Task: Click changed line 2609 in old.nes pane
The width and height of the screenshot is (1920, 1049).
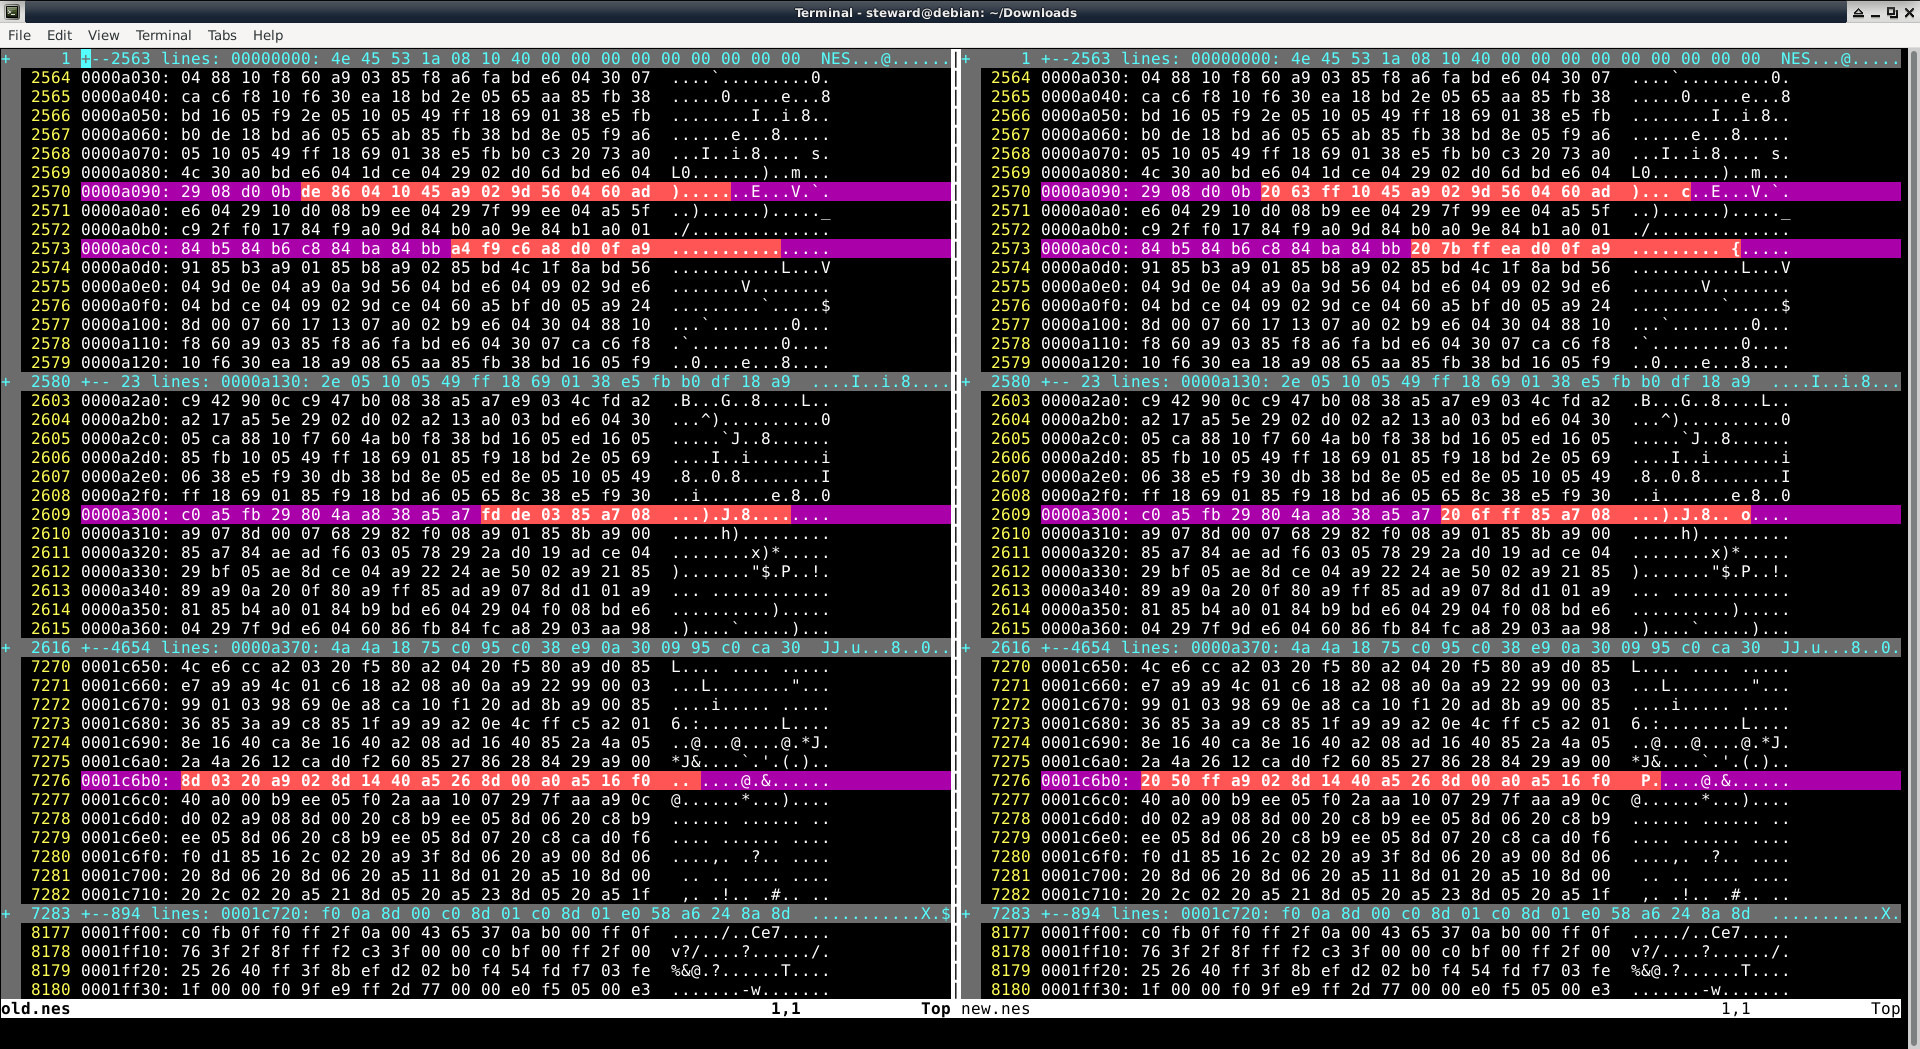Action: 476,515
